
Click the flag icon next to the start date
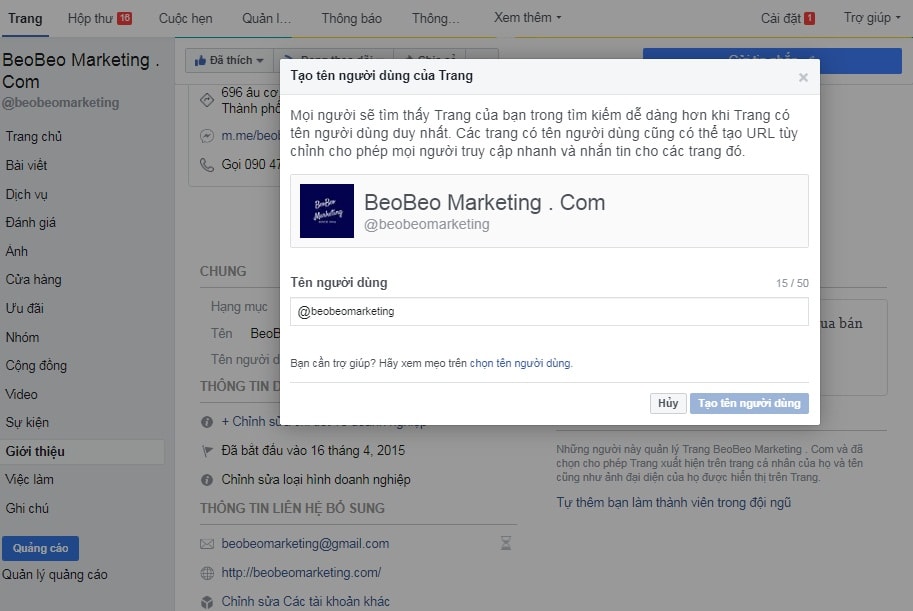pyautogui.click(x=207, y=451)
